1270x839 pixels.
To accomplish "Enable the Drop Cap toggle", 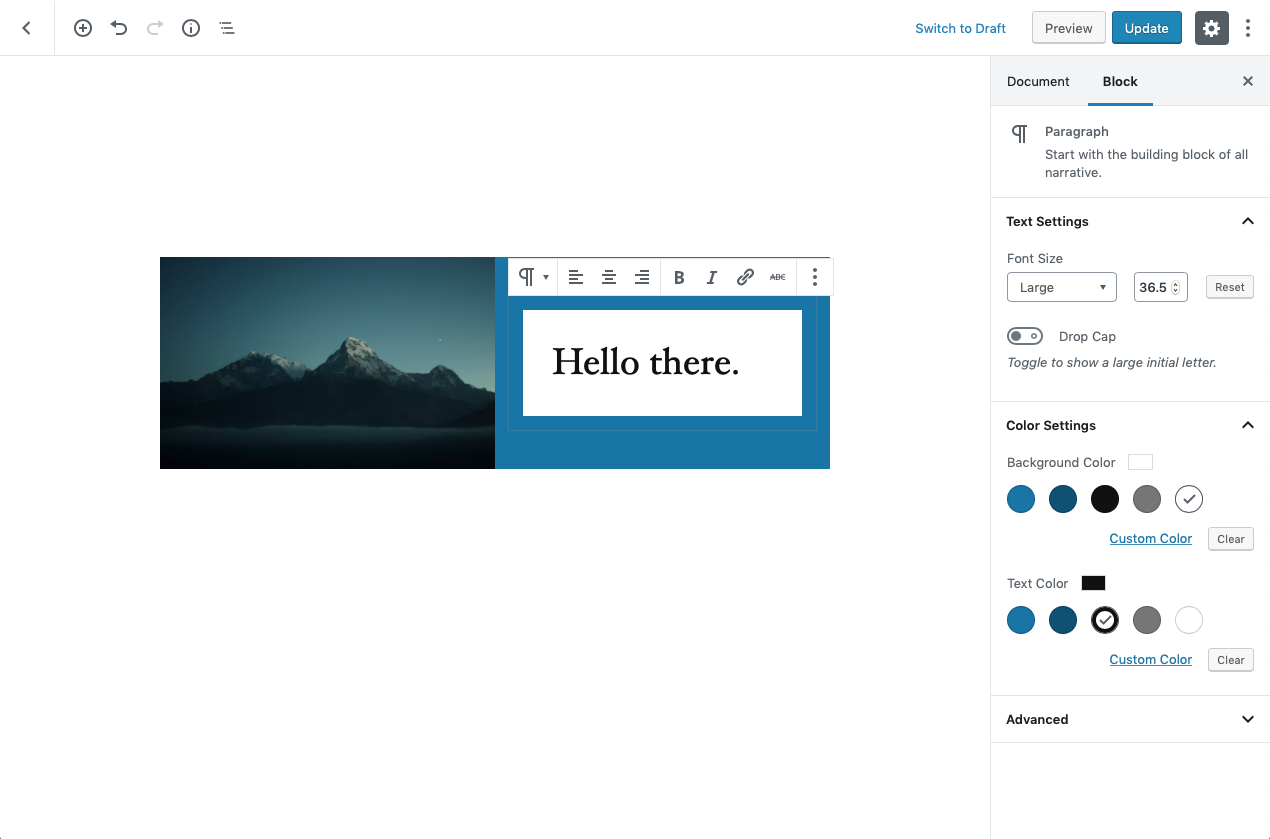I will [1025, 336].
